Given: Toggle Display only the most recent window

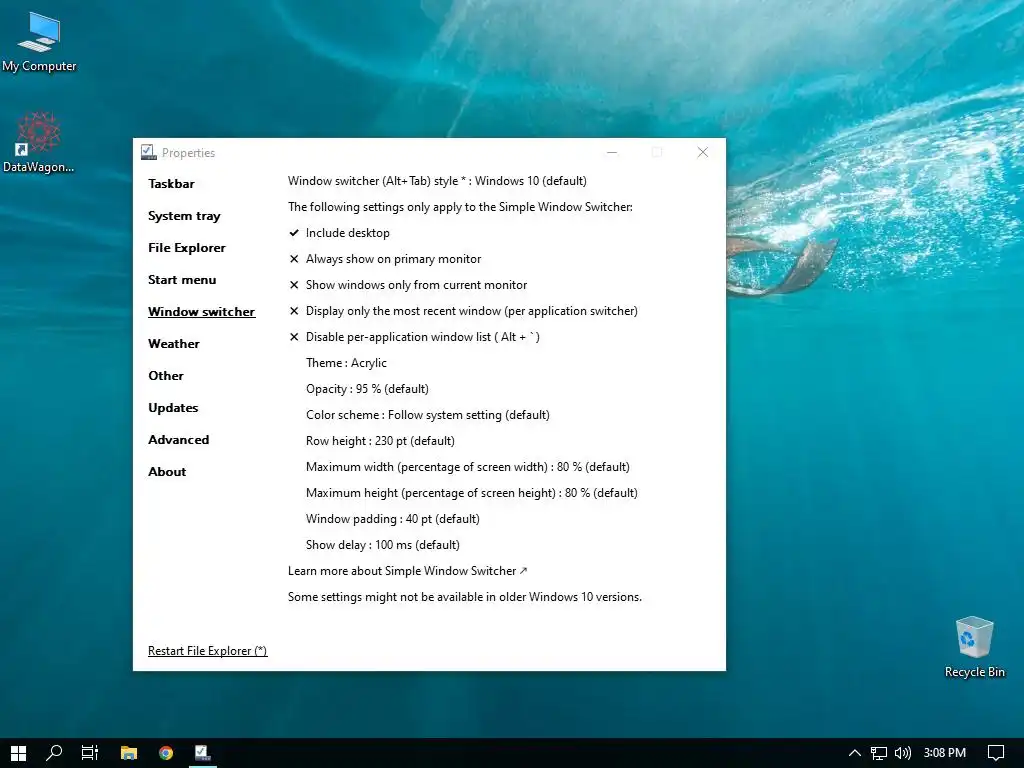Looking at the screenshot, I should pos(464,312).
